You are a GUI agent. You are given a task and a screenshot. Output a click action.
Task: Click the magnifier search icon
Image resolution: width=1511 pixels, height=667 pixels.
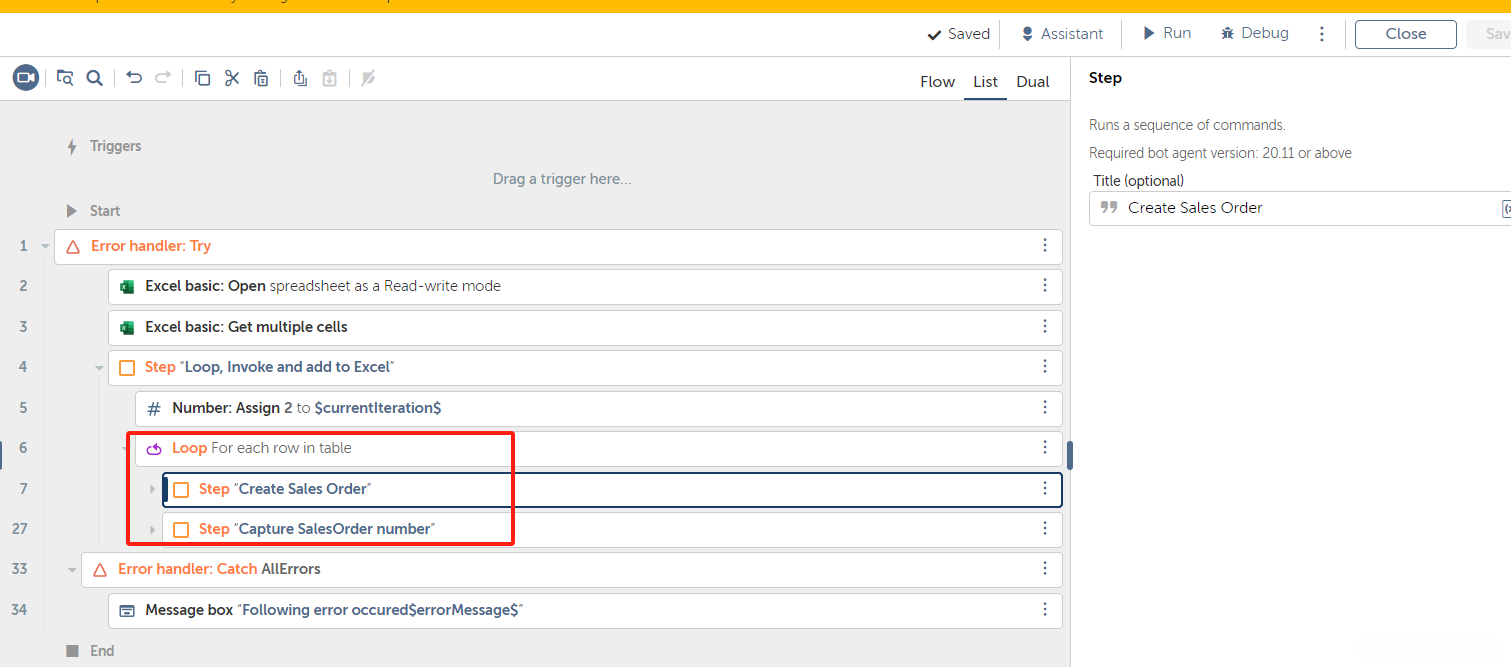95,78
